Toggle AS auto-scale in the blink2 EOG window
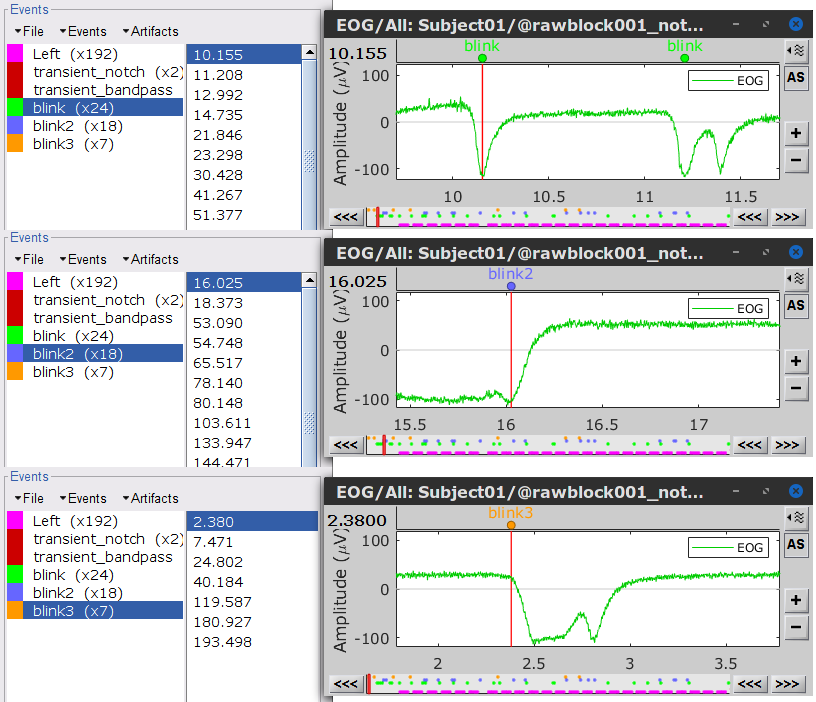Screen dimensions: 816x702 [796, 306]
